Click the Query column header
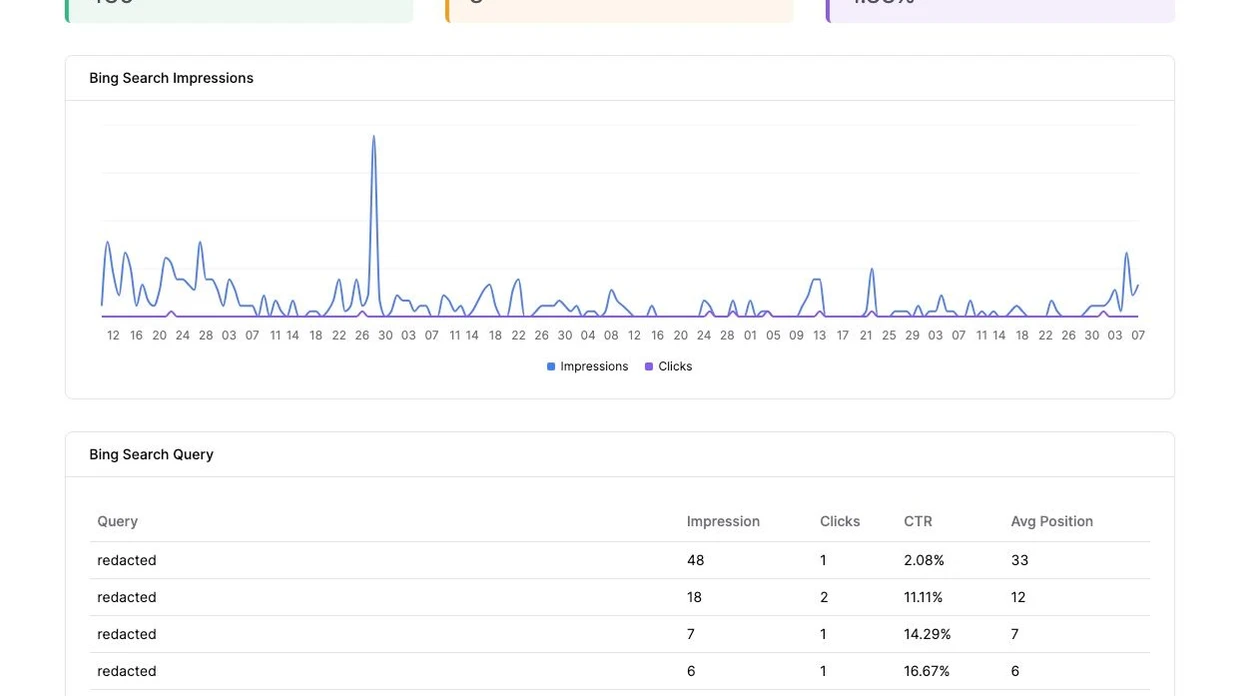Image resolution: width=1237 pixels, height=696 pixels. (x=117, y=521)
